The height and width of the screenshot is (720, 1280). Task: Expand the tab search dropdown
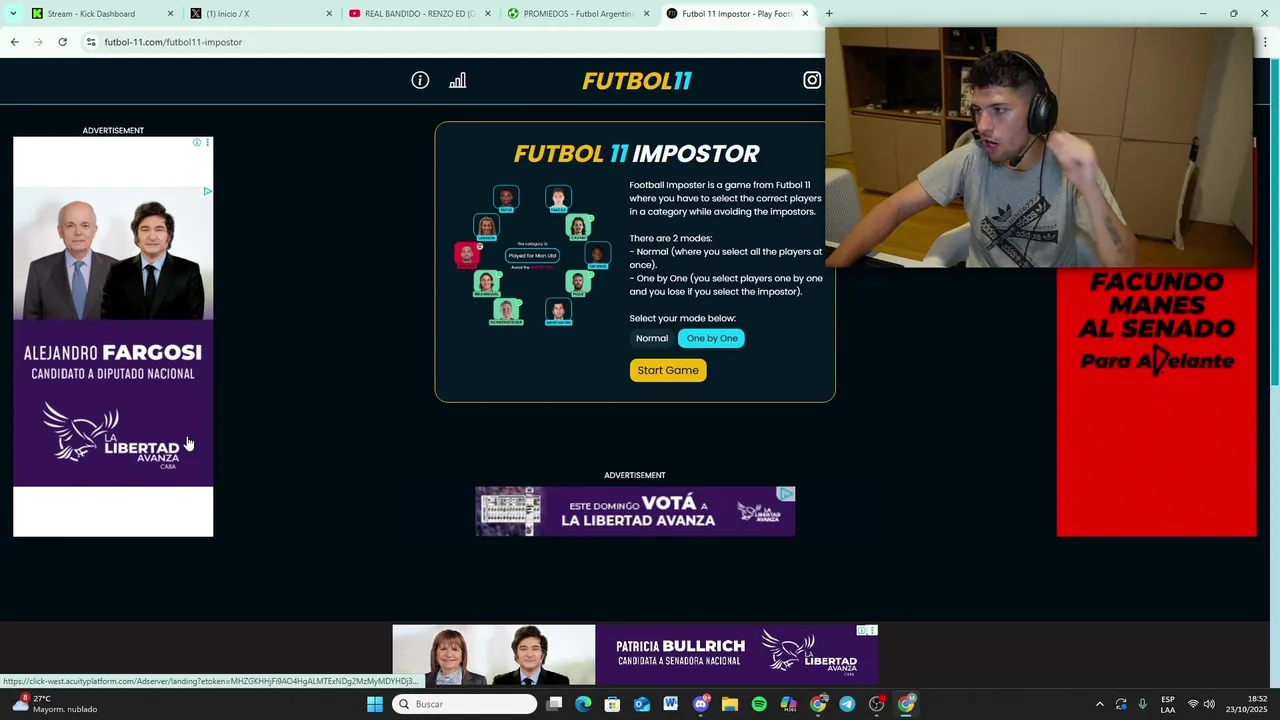(13, 14)
